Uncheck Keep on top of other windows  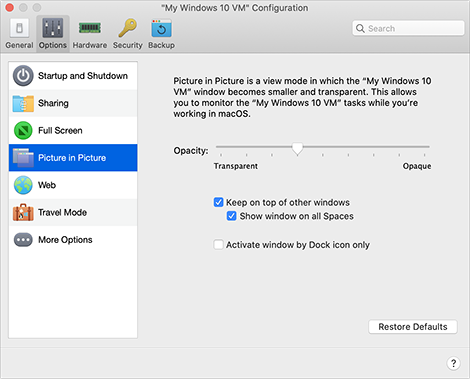coord(218,202)
